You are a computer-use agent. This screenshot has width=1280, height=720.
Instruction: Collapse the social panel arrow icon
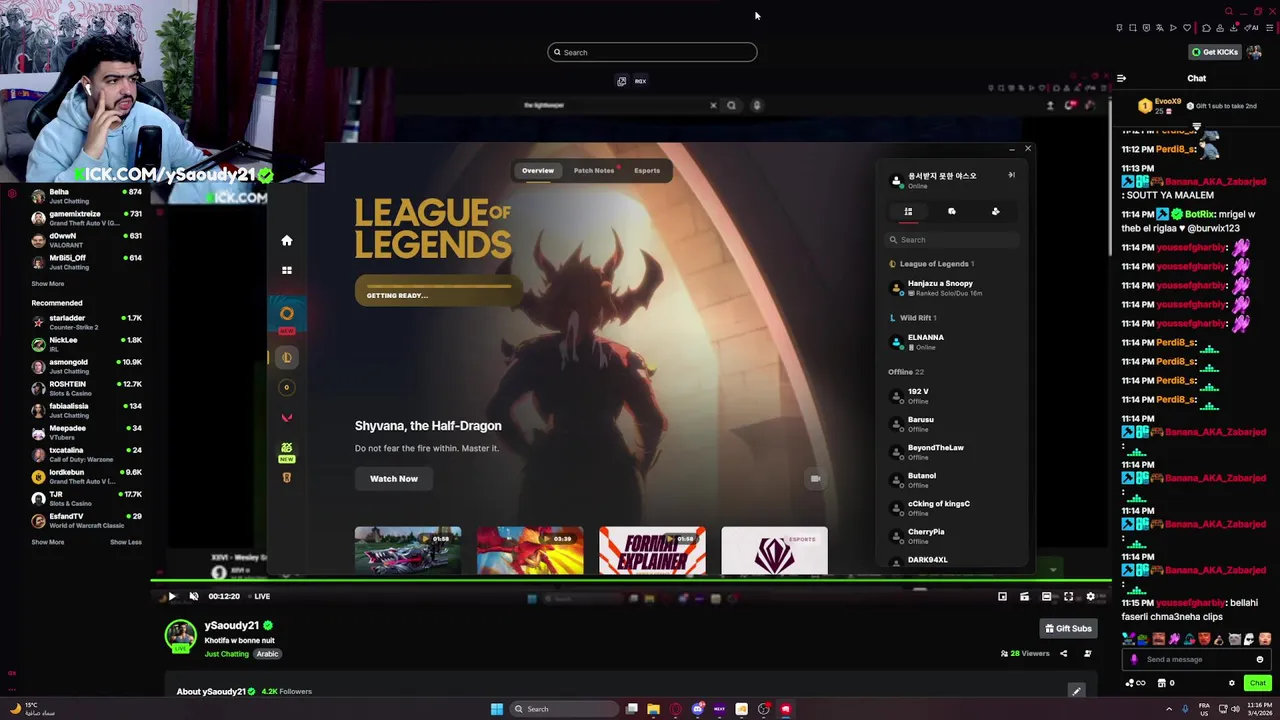pos(1011,175)
